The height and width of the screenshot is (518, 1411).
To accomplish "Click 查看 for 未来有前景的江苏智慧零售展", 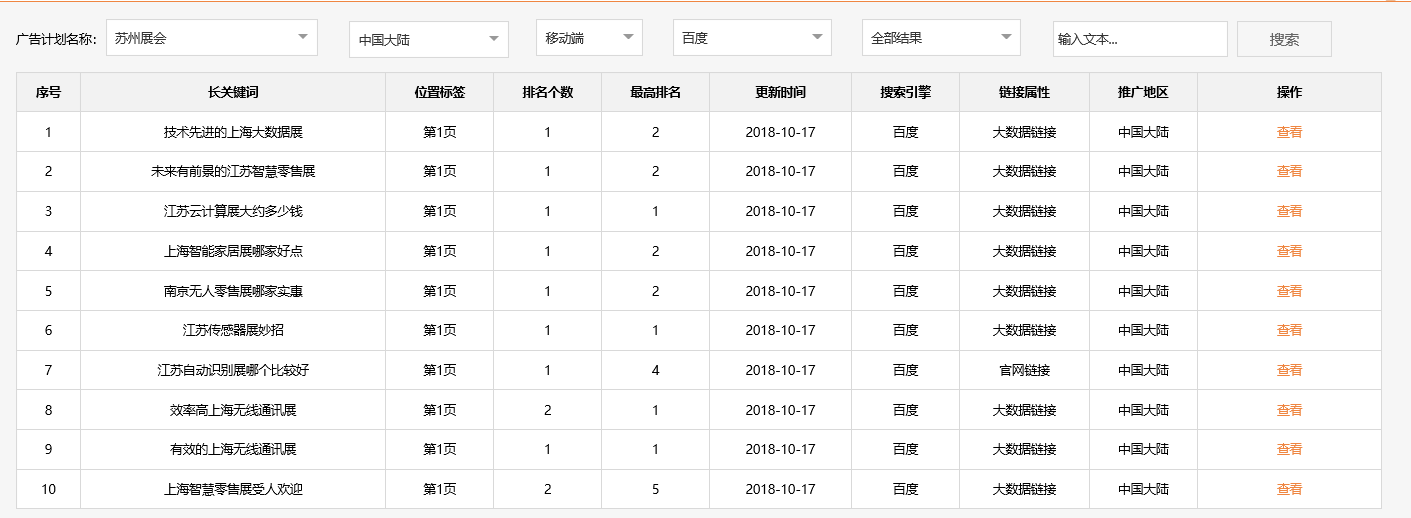I will pyautogui.click(x=1290, y=172).
